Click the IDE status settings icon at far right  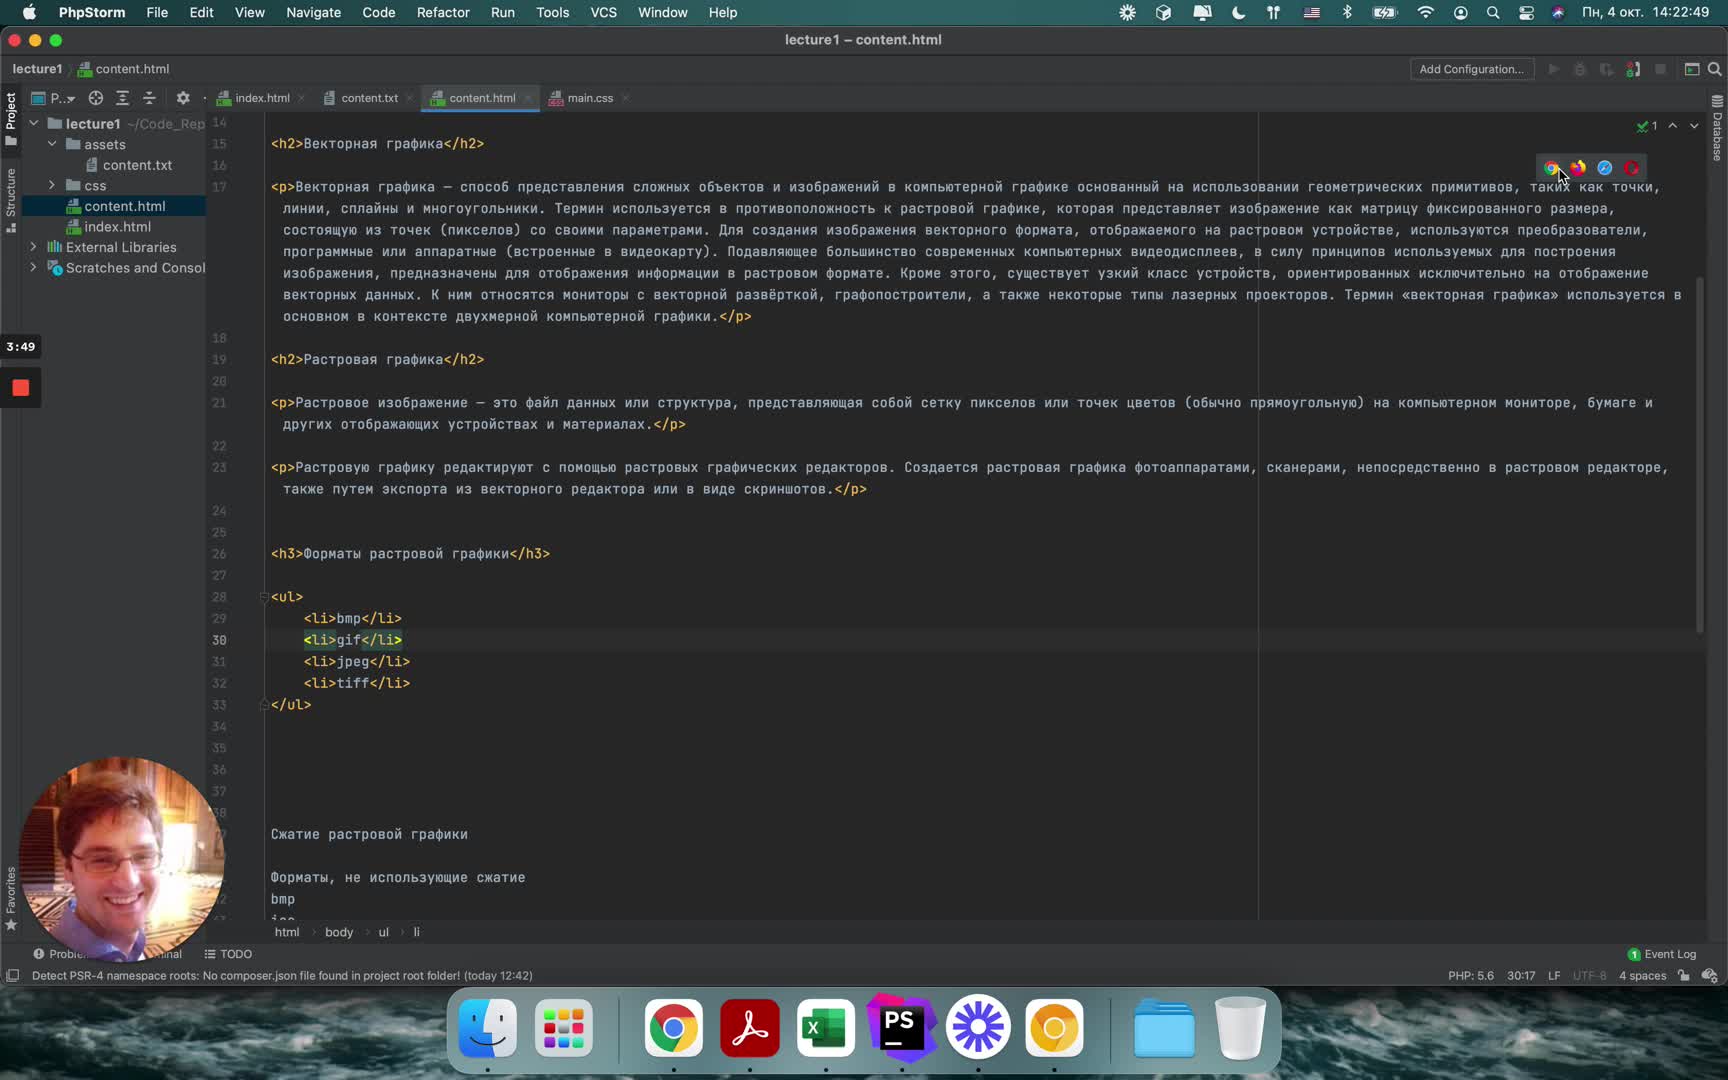[x=1710, y=976]
